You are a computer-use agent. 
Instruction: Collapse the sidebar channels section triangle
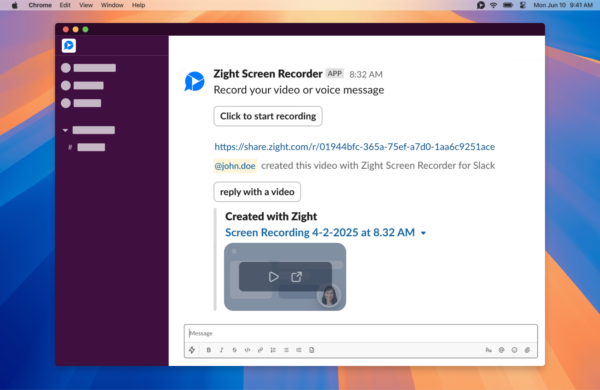tap(65, 131)
